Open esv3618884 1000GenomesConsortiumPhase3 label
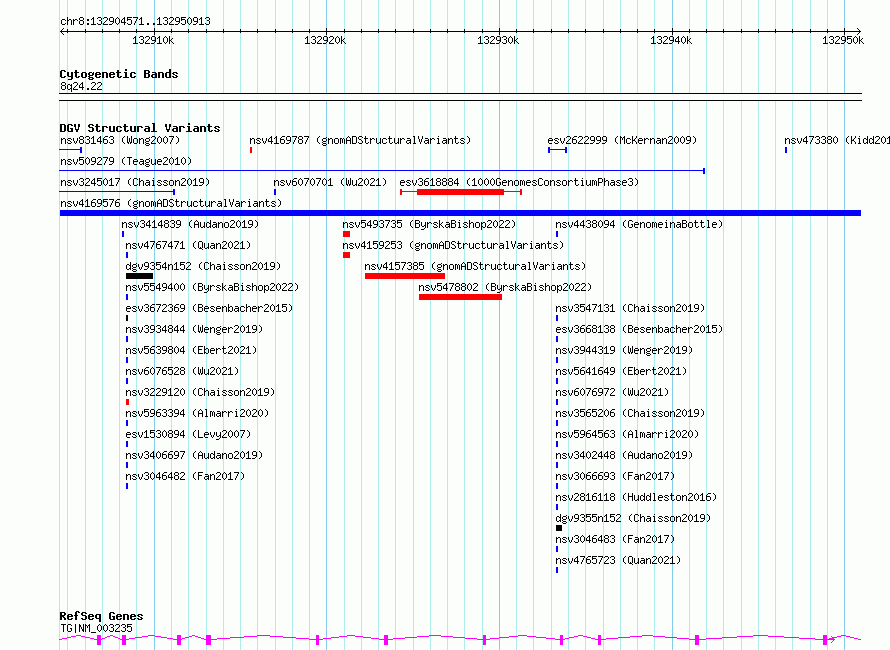 click(x=519, y=182)
